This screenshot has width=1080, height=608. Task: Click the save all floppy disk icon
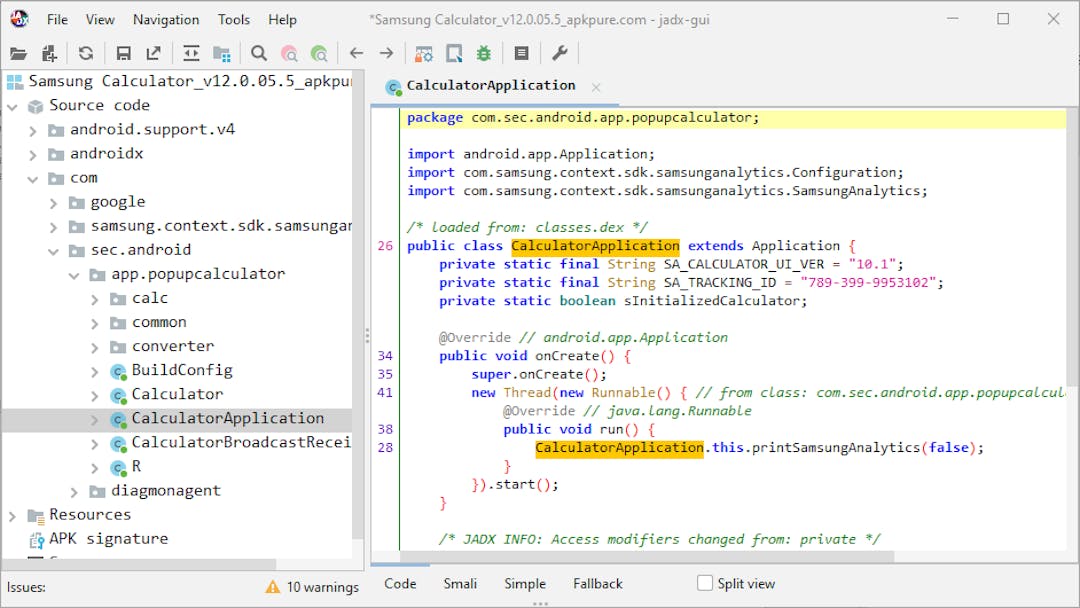click(x=123, y=54)
